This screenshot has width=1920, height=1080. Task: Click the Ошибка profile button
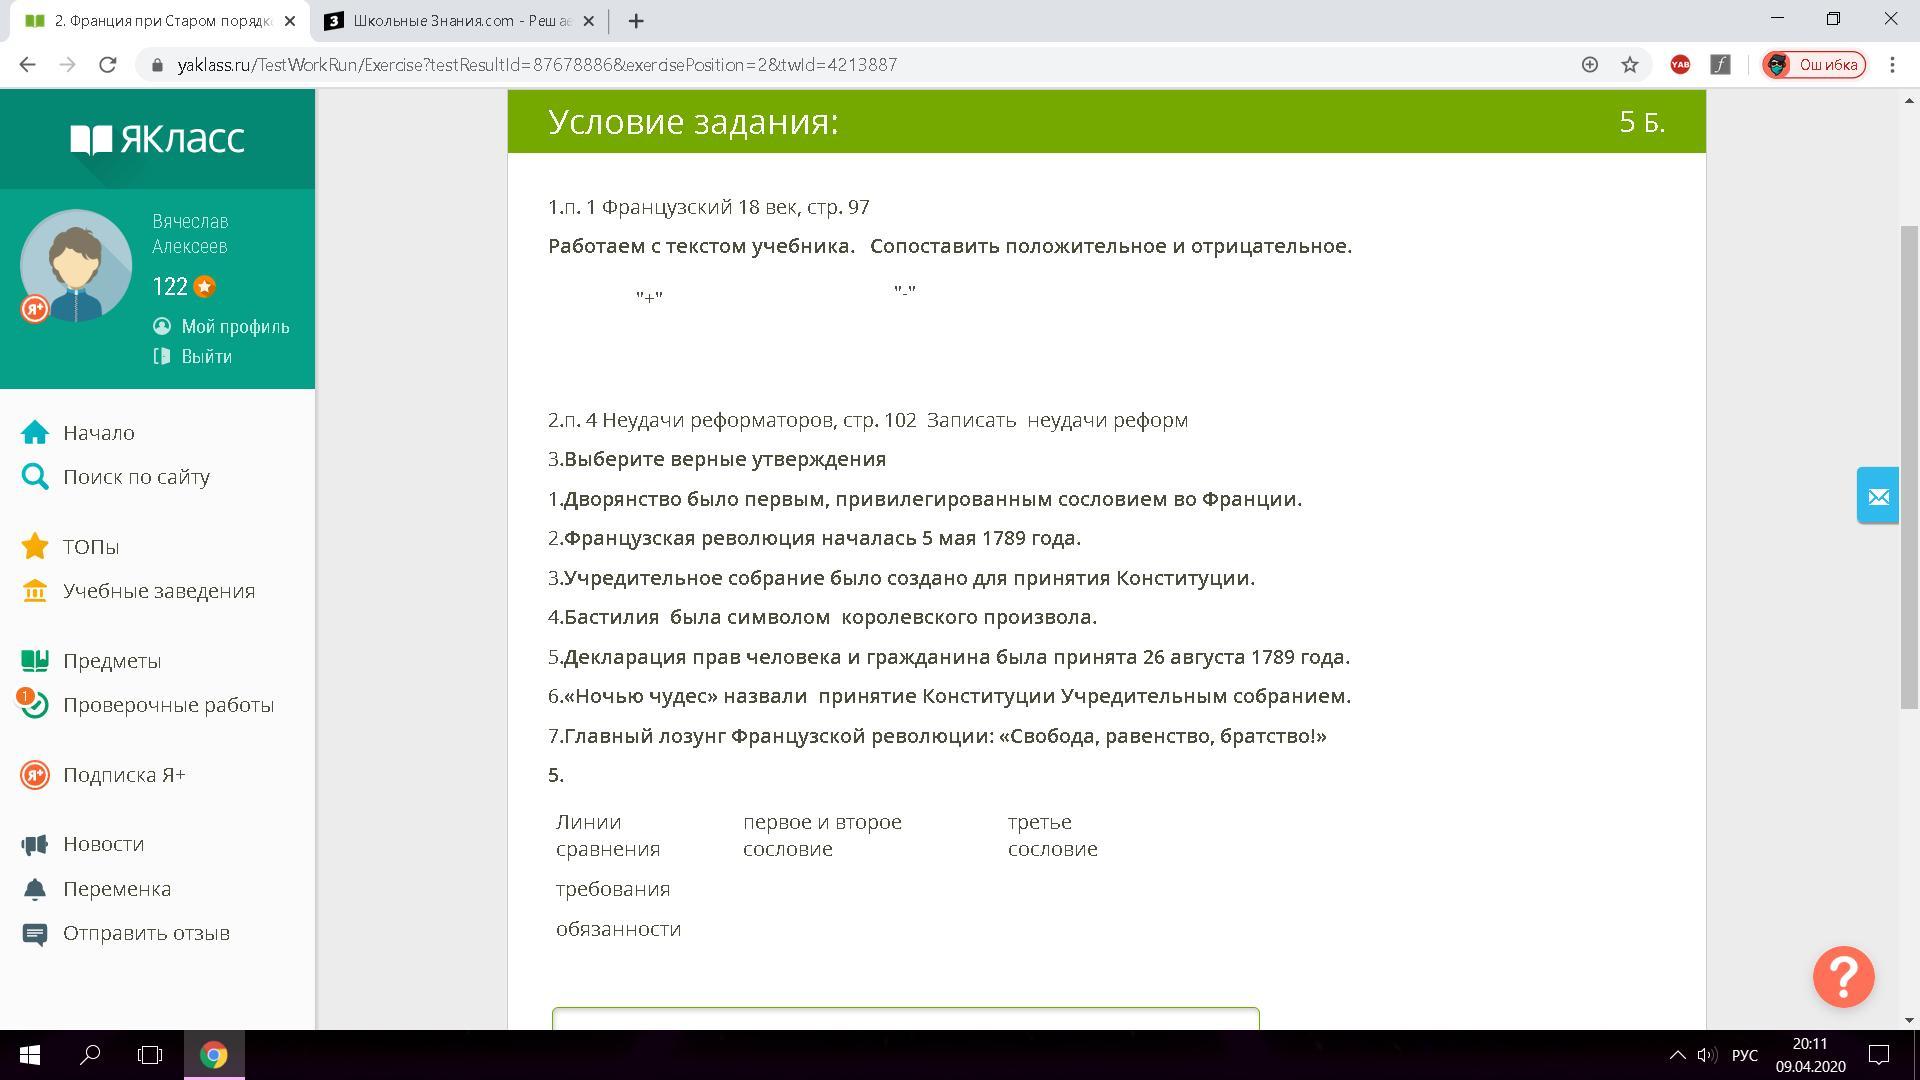tap(1814, 65)
